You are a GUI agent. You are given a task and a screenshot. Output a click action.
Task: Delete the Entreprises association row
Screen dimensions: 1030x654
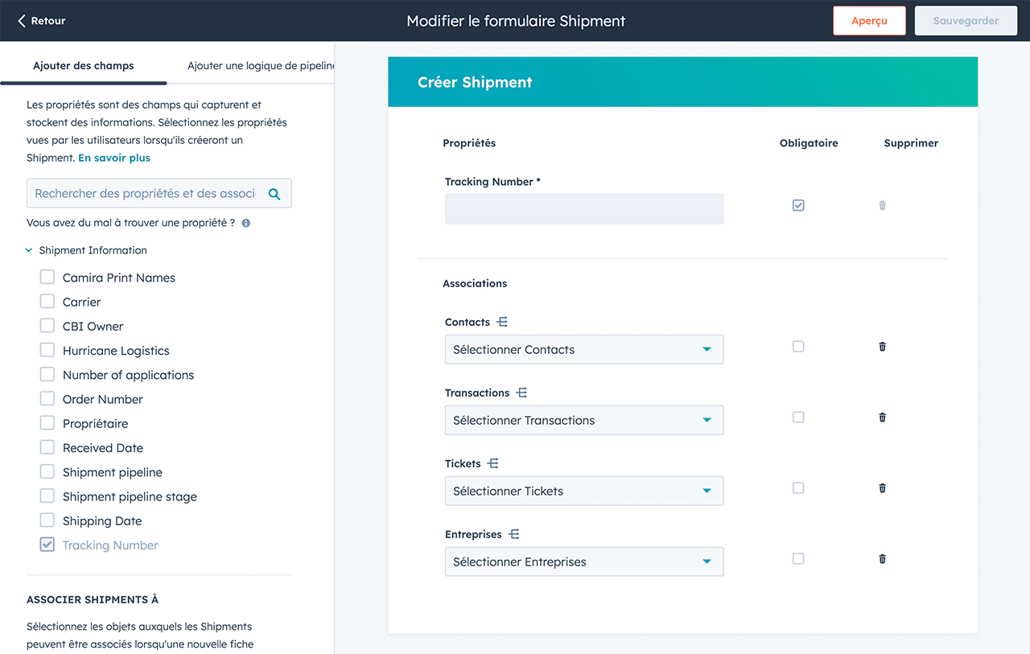tap(882, 559)
